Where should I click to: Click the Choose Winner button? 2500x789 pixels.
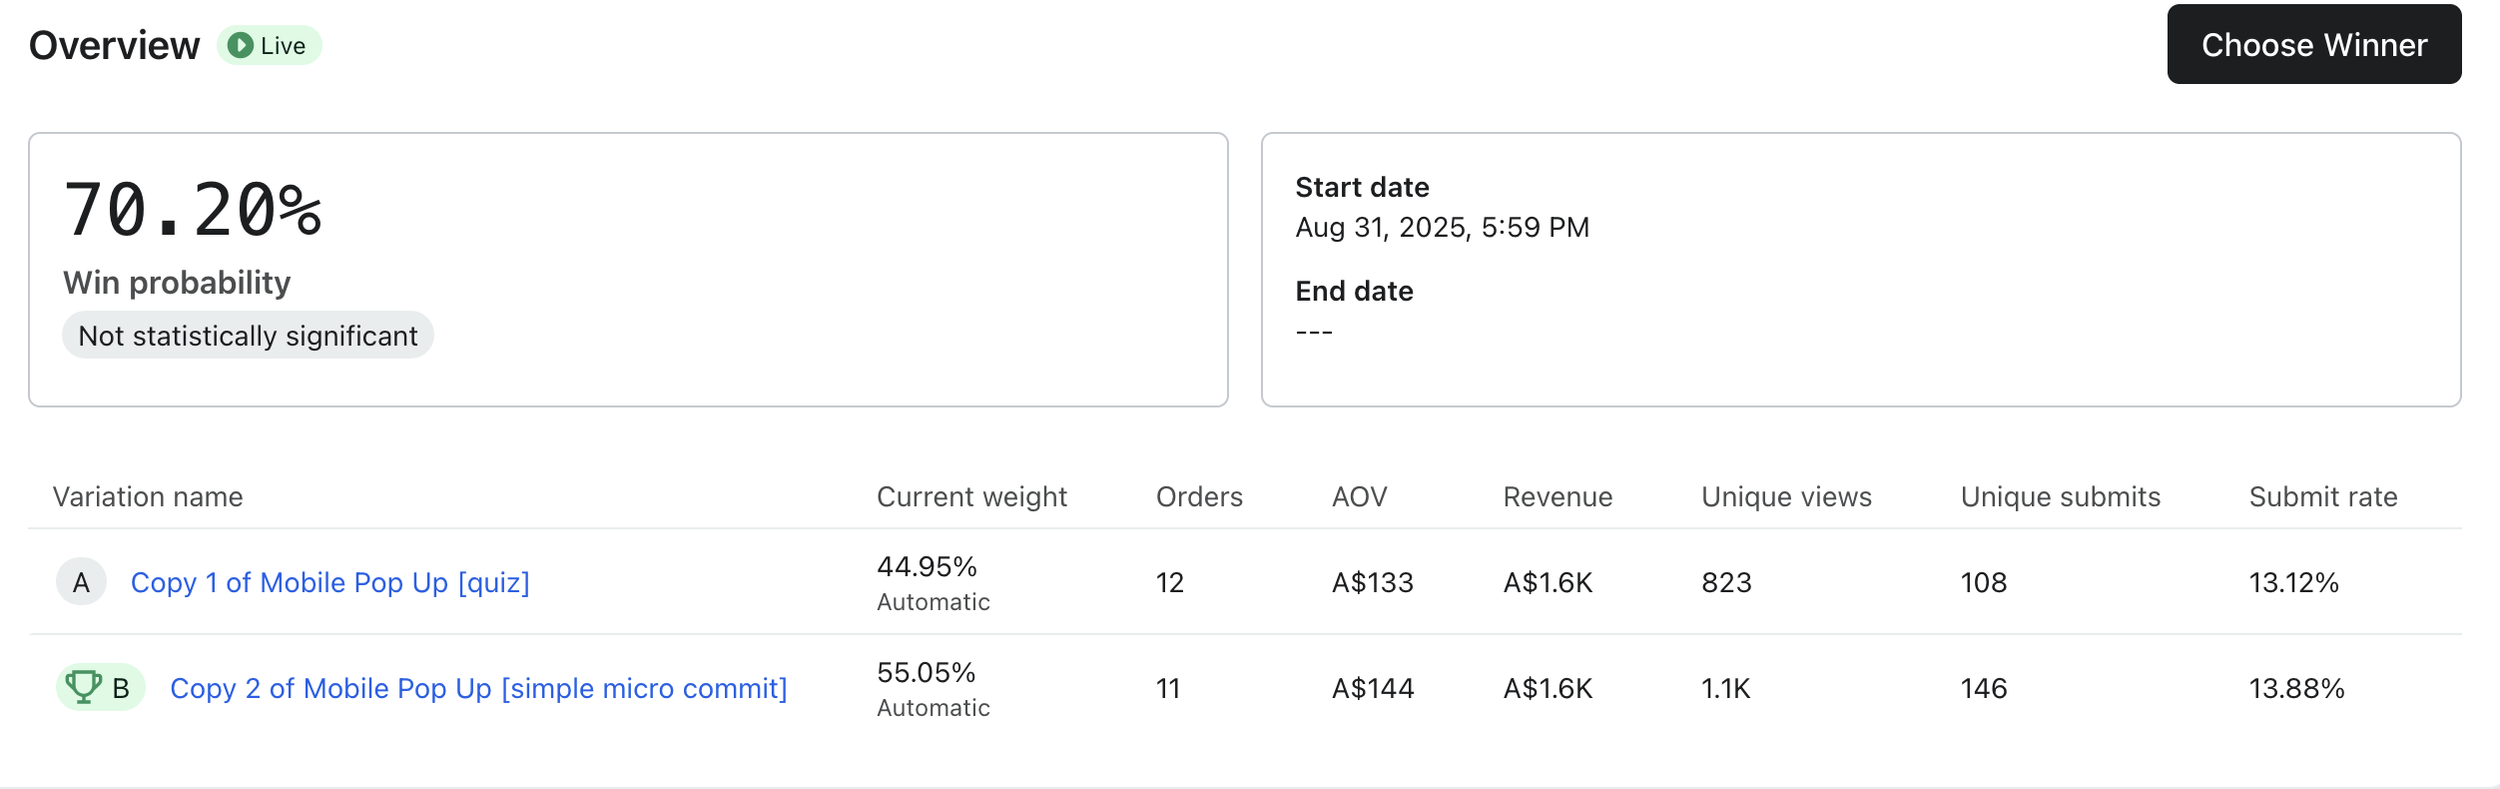tap(2313, 45)
